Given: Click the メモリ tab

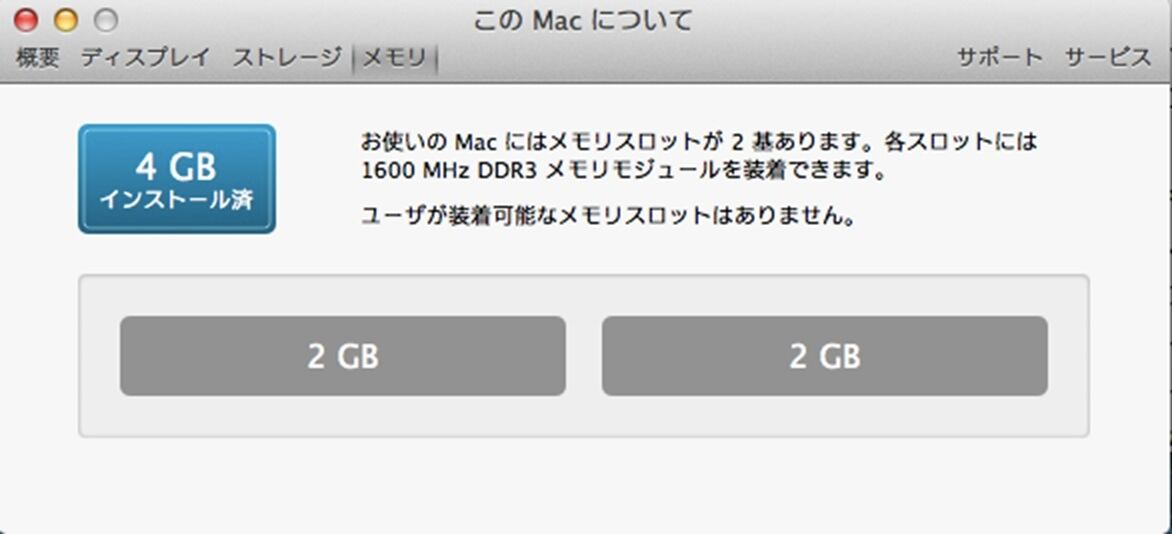Looking at the screenshot, I should [x=394, y=59].
